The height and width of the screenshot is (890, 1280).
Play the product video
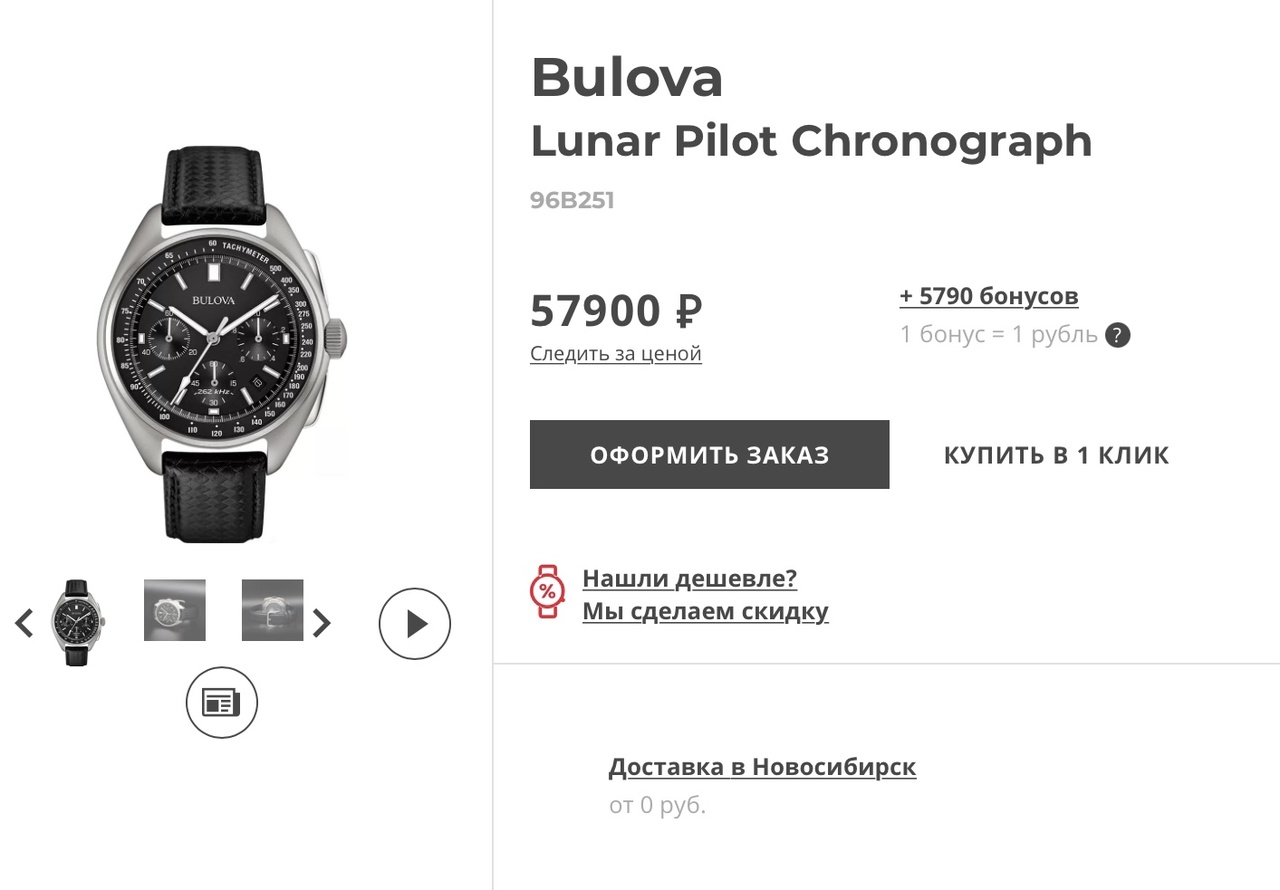pos(415,624)
